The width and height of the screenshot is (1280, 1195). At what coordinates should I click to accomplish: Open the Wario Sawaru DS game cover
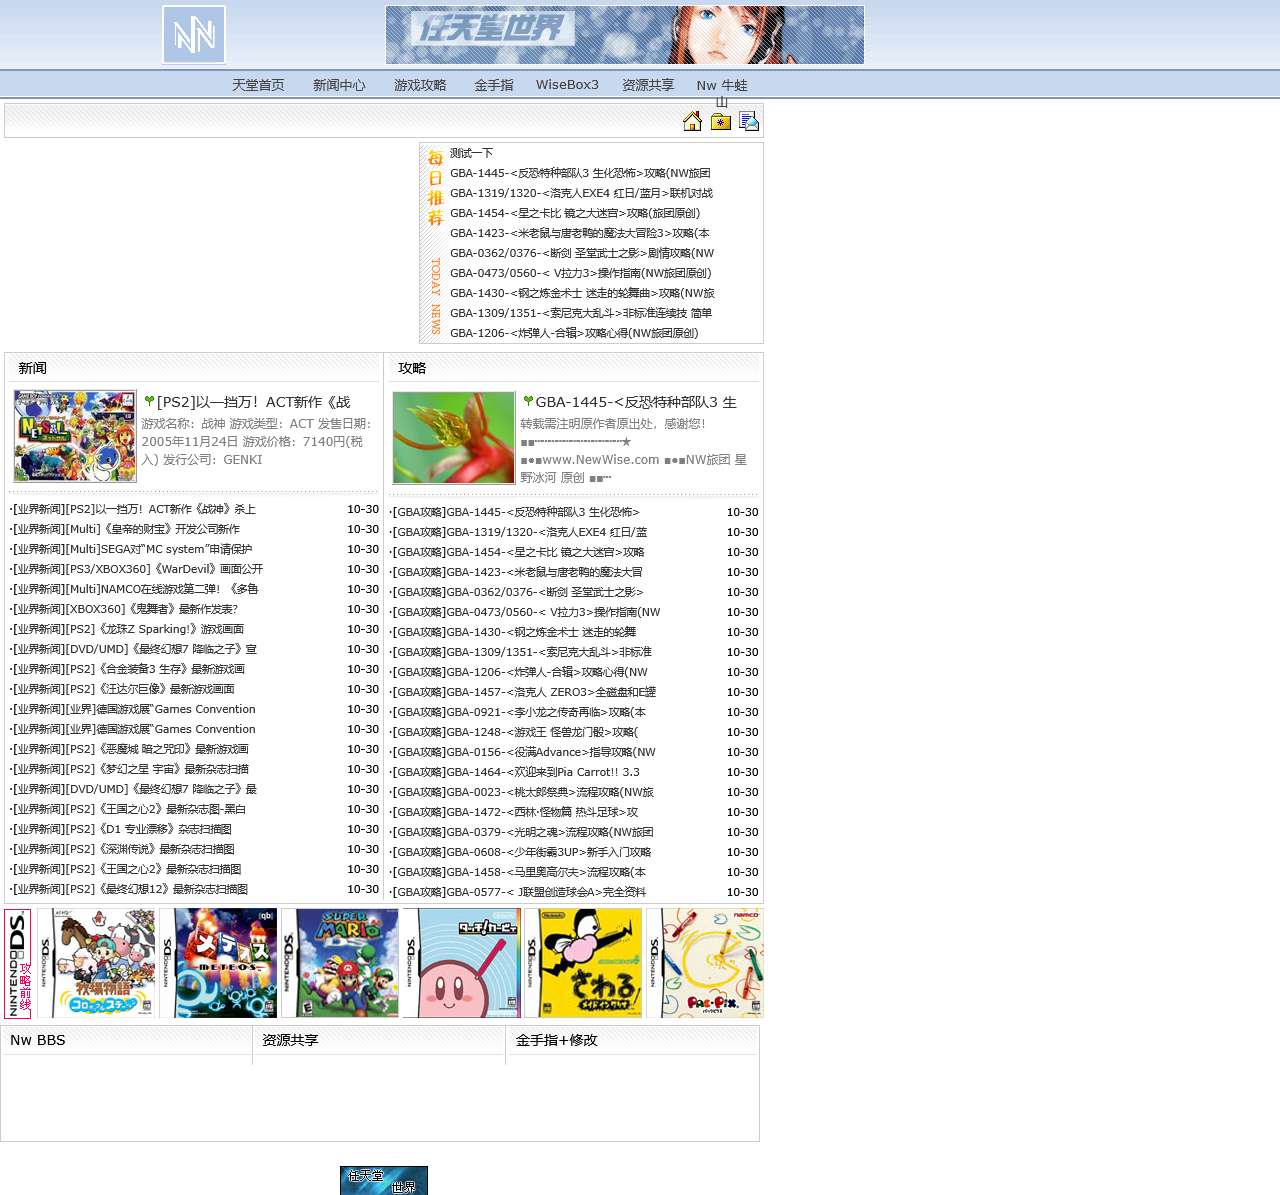pos(583,963)
